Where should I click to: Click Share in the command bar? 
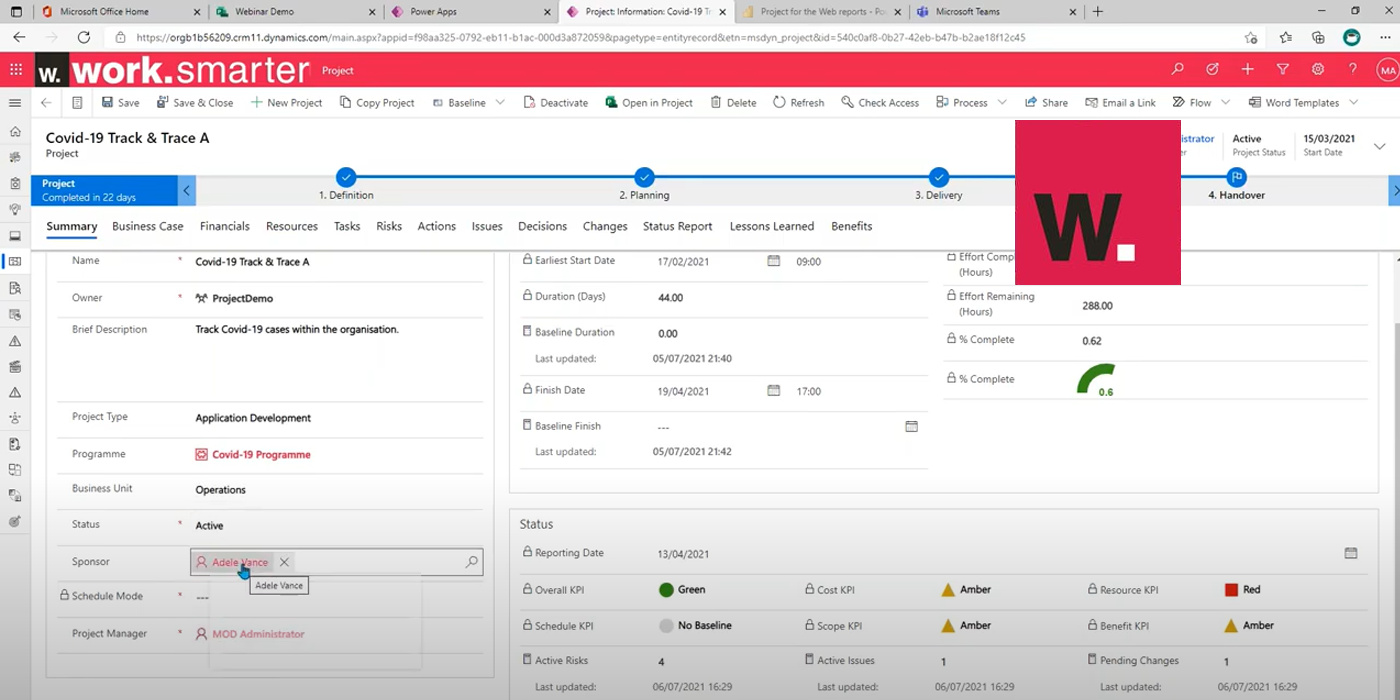(1046, 103)
